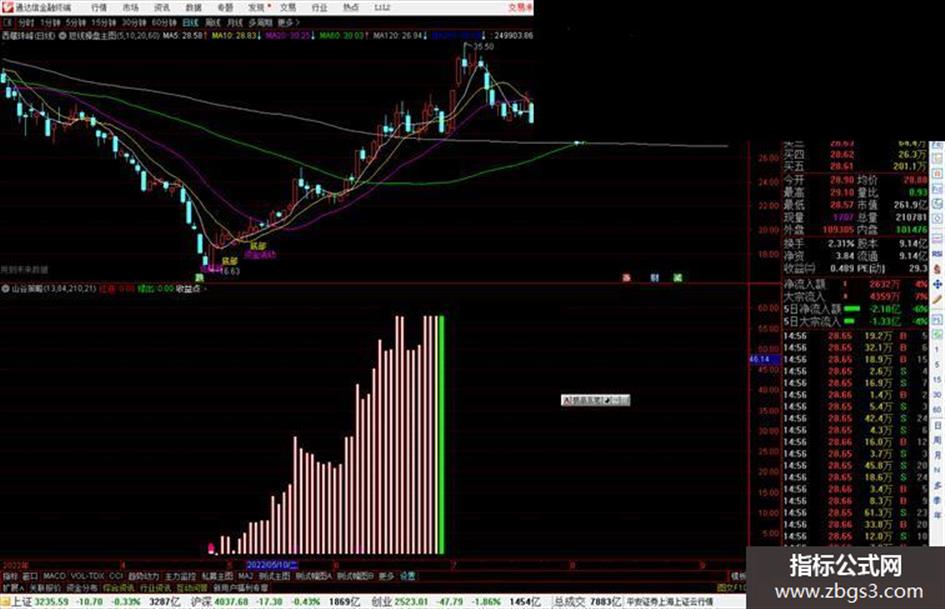Viewport: 945px width, 609px height.
Task: Switch to 1分钟 period tab
Action: point(50,22)
